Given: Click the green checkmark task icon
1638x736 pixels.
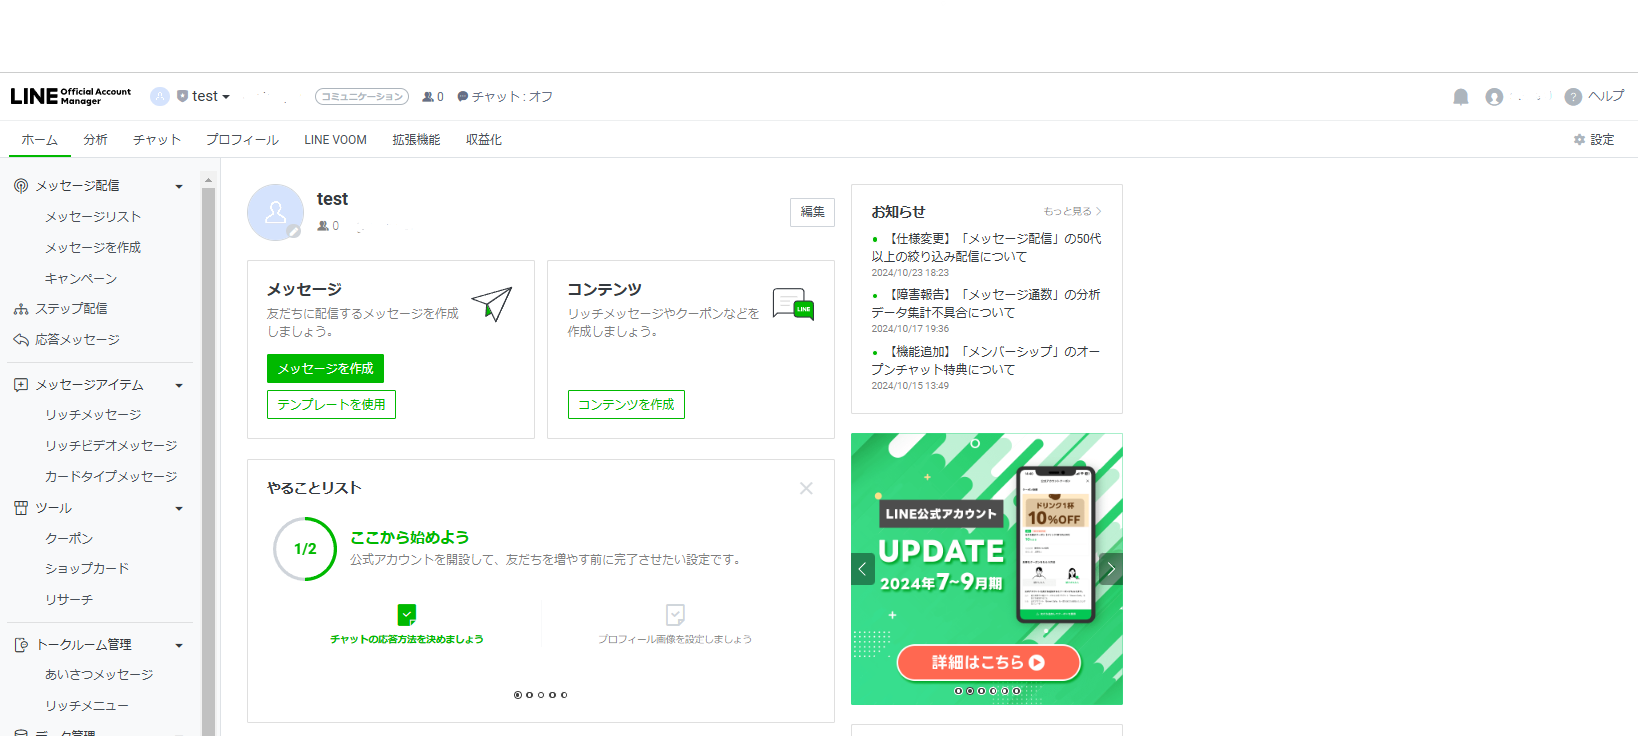Looking at the screenshot, I should coord(407,614).
